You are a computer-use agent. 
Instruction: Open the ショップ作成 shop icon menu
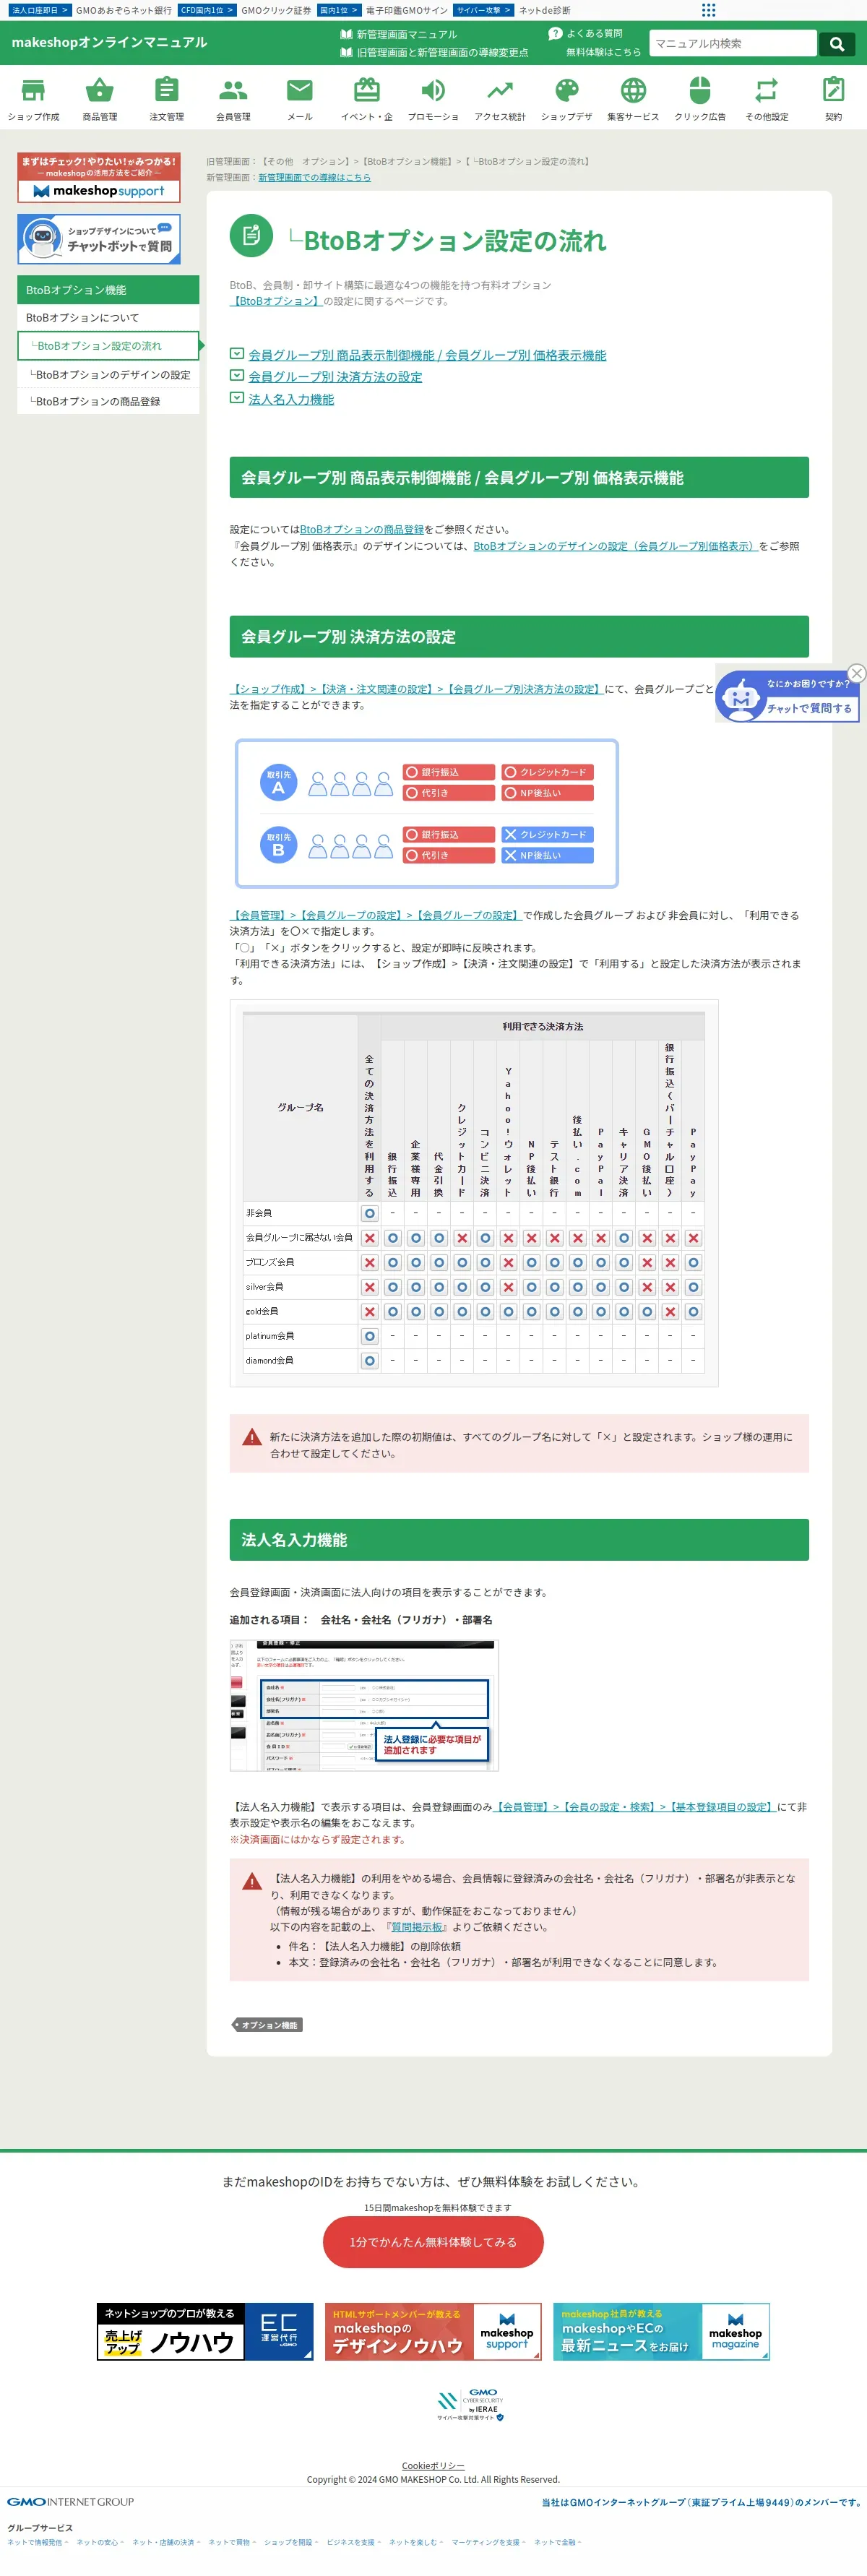33,98
